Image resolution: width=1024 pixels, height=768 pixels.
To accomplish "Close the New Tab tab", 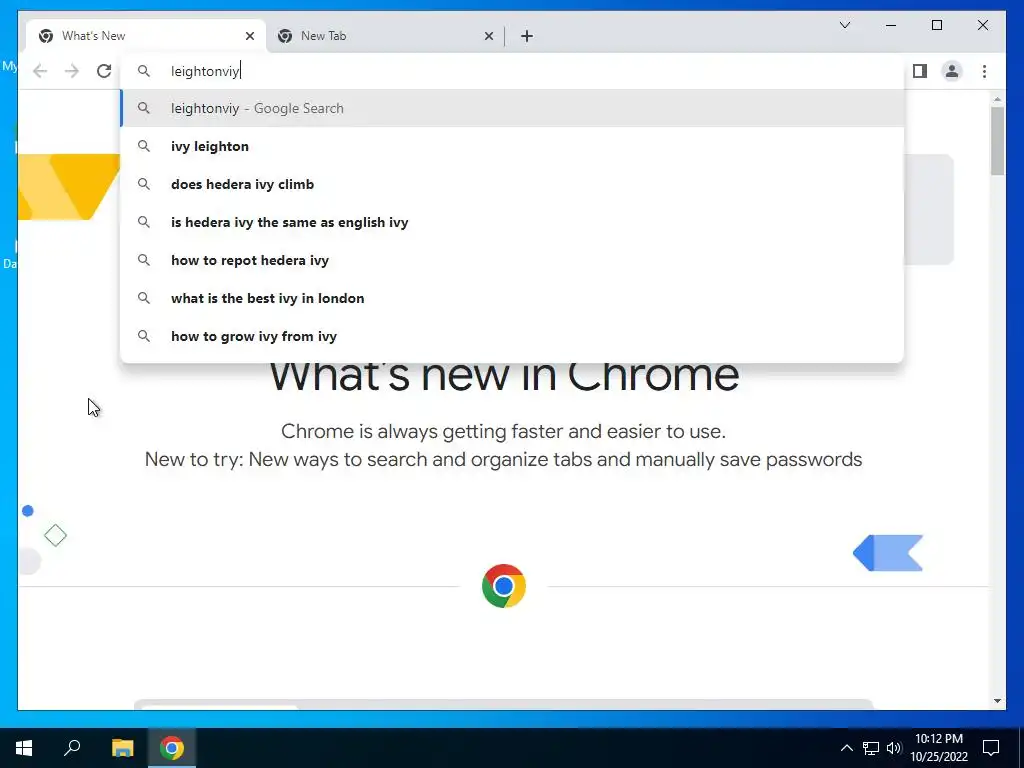I will [488, 37].
